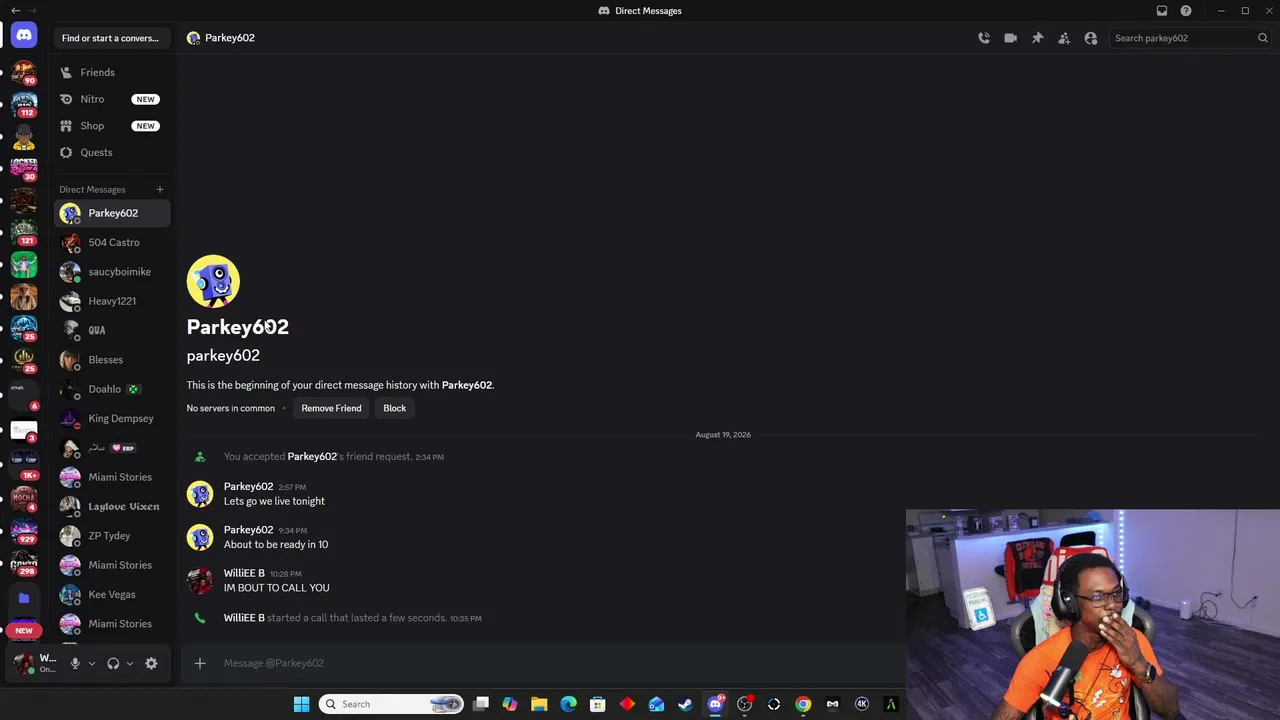Open User Settings gear icon
Image resolution: width=1280 pixels, height=720 pixels.
point(151,663)
